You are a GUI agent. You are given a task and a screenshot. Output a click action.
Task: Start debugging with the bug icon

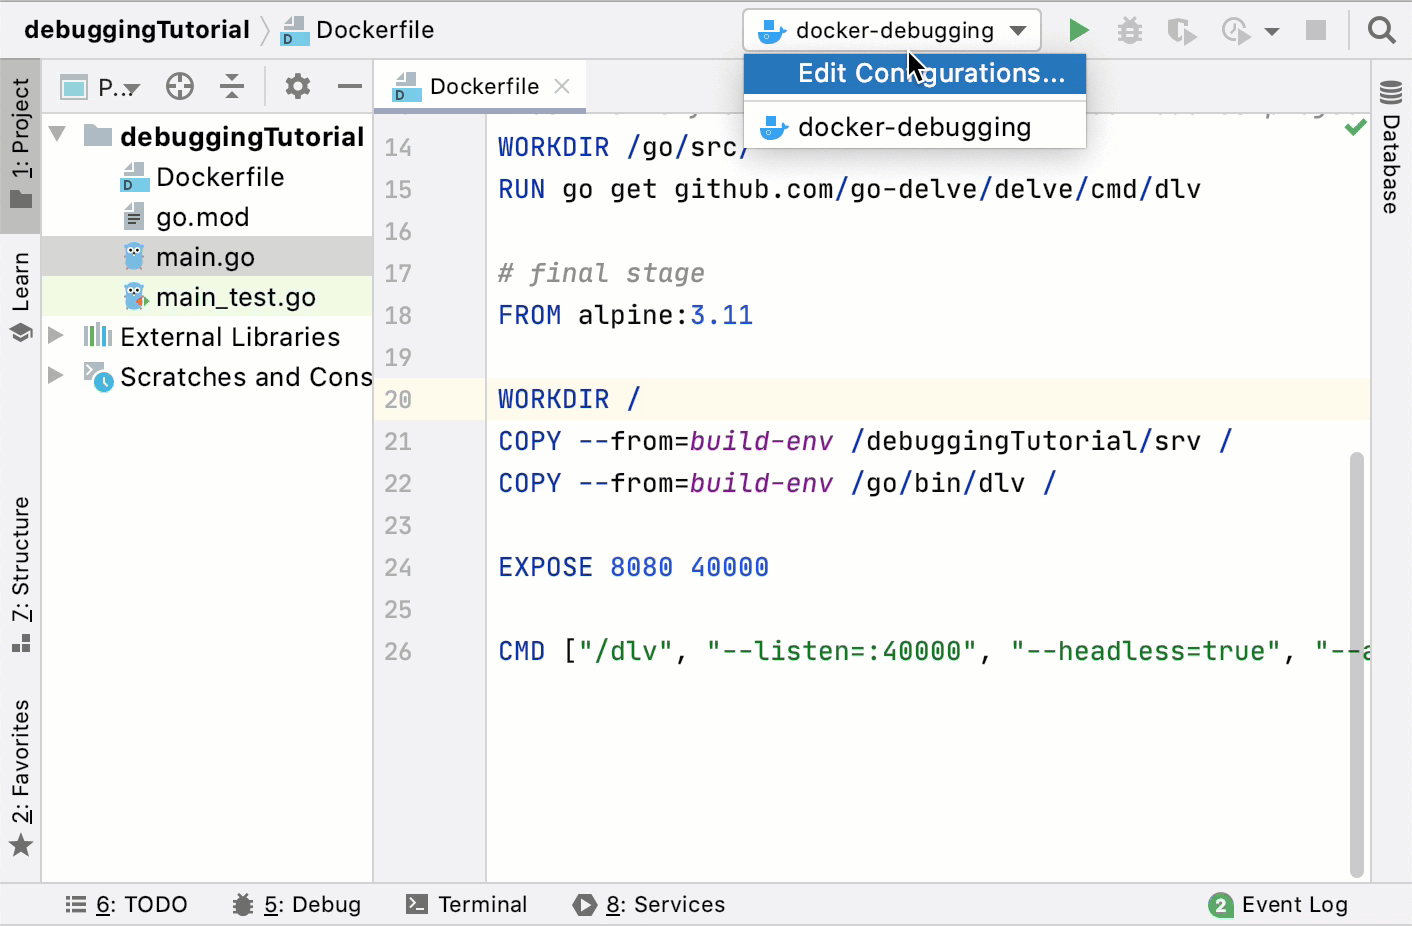coord(1130,29)
